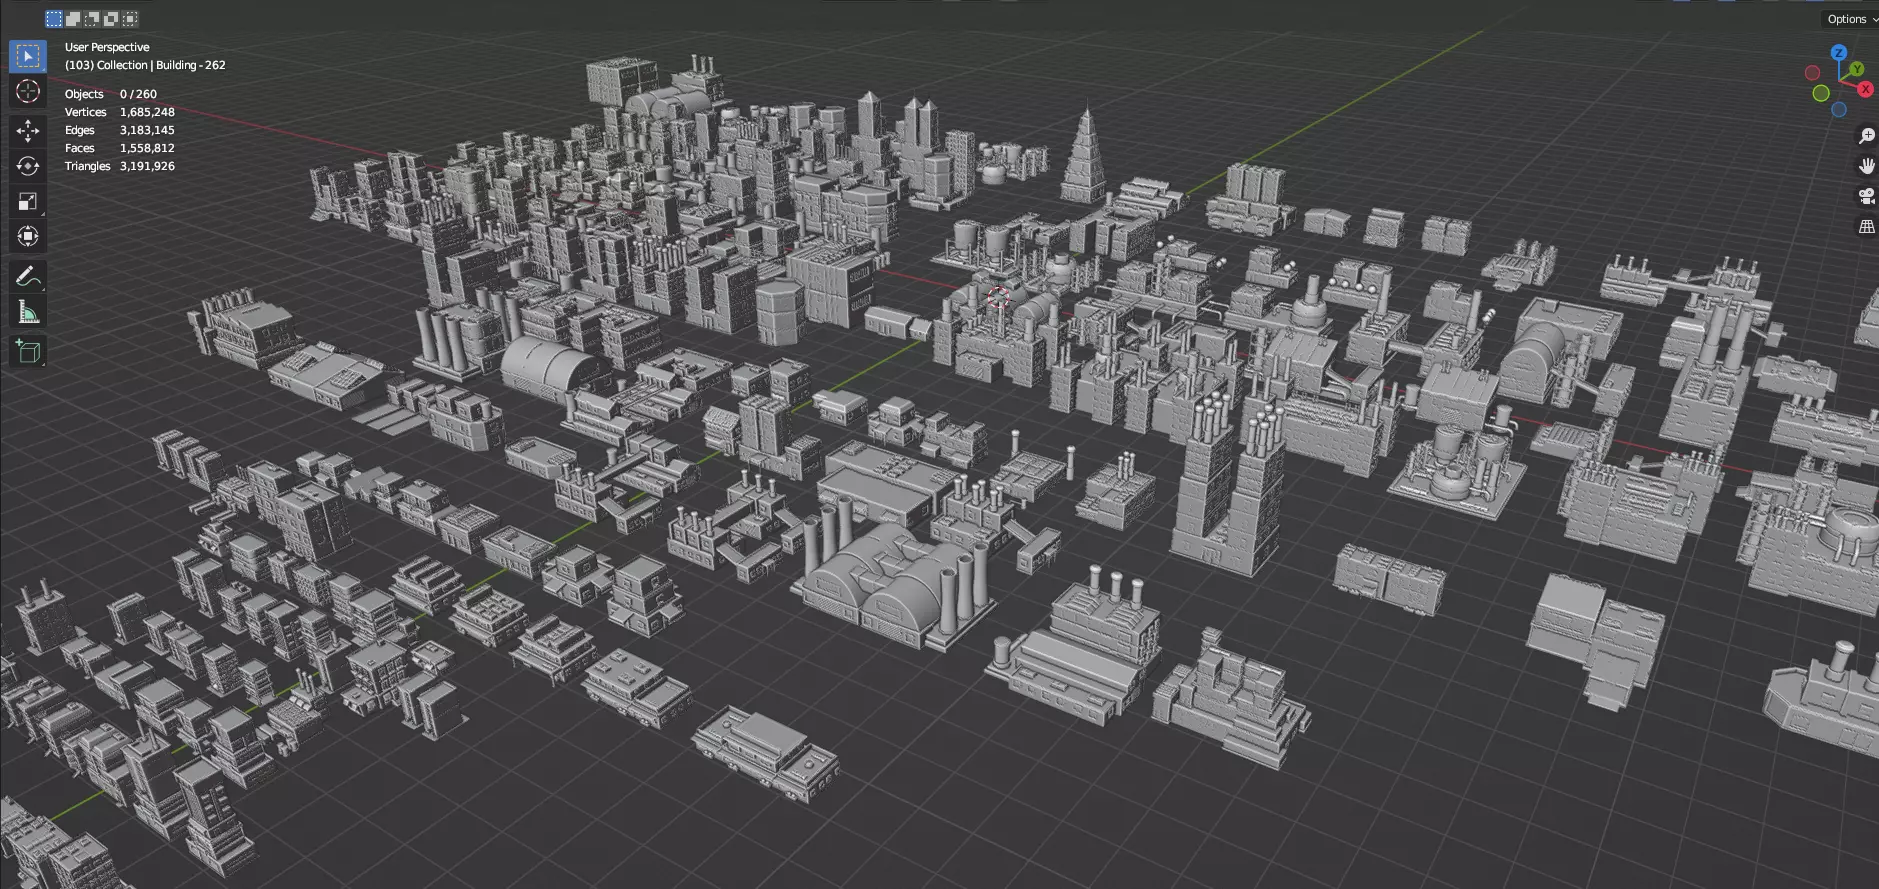1879x889 pixels.
Task: Click the Pan view hand icon
Action: click(x=1866, y=166)
